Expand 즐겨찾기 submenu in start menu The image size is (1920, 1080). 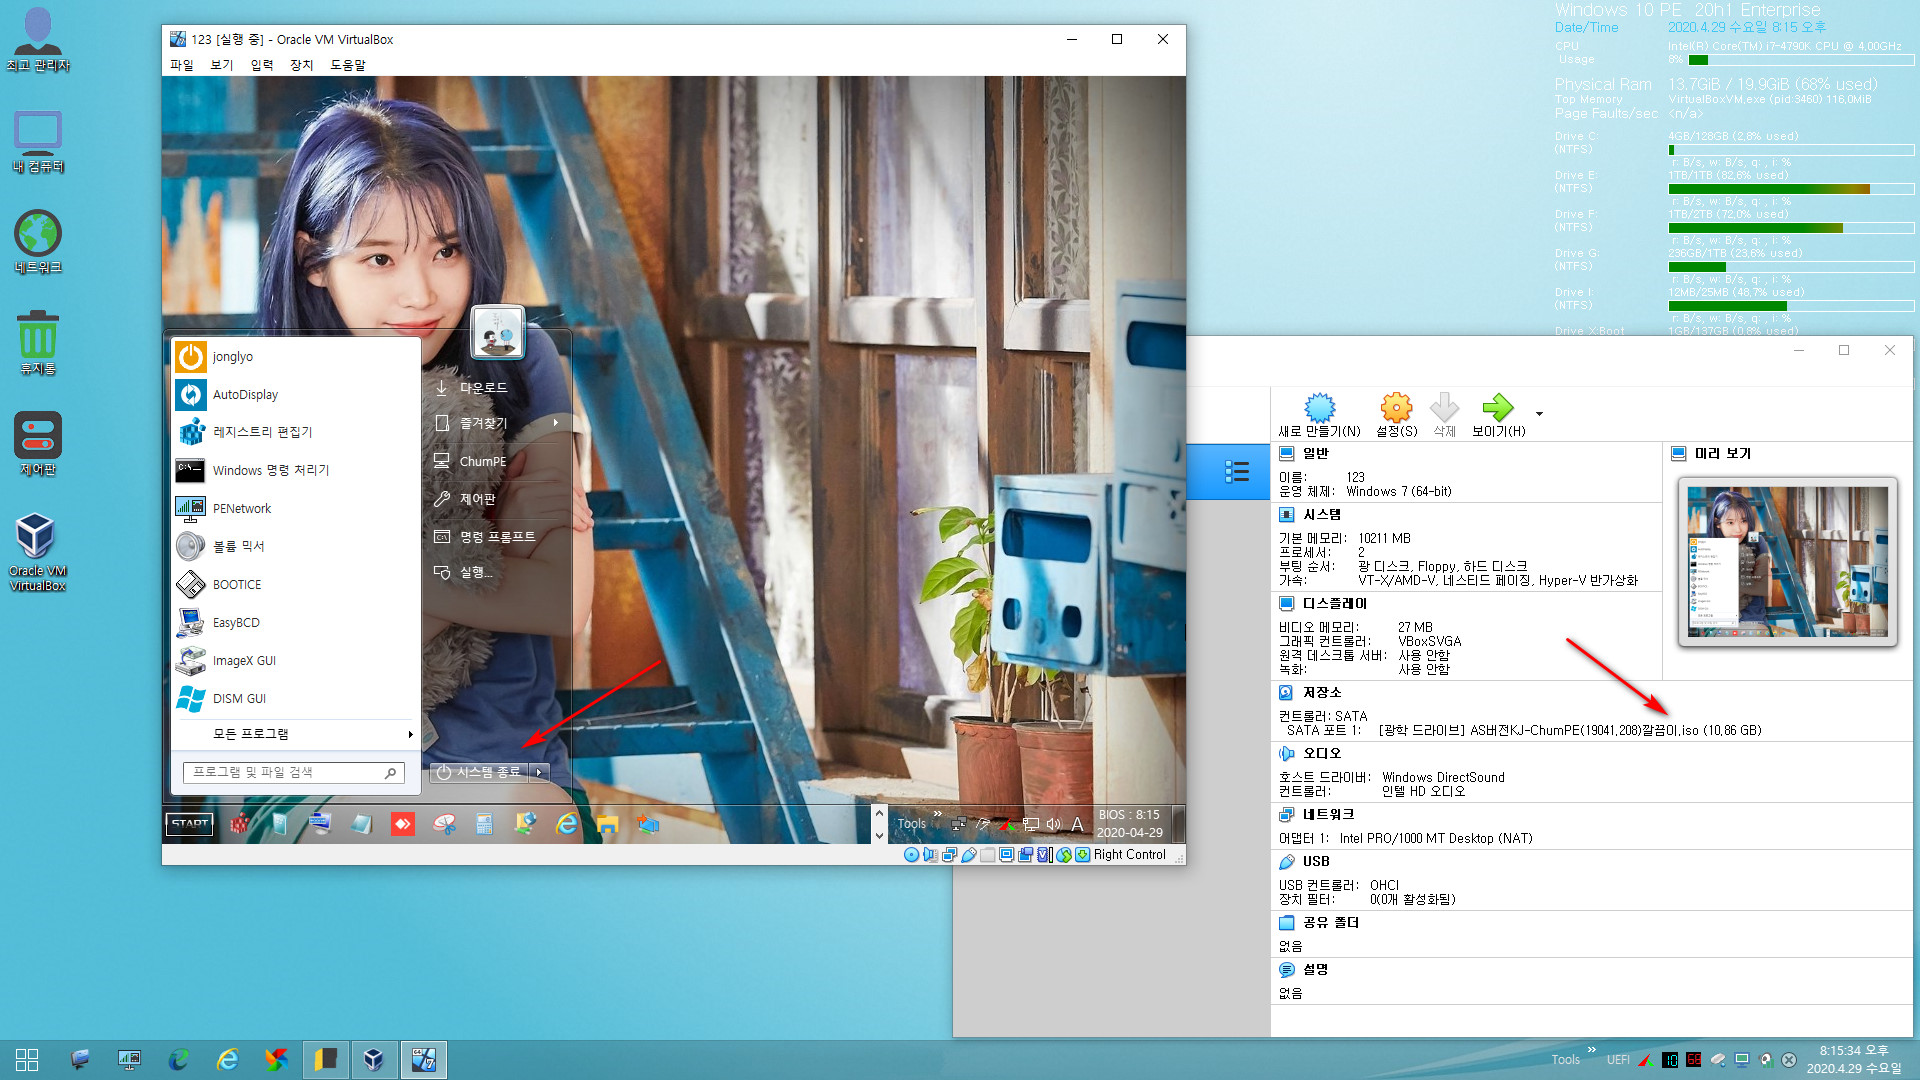tap(496, 423)
